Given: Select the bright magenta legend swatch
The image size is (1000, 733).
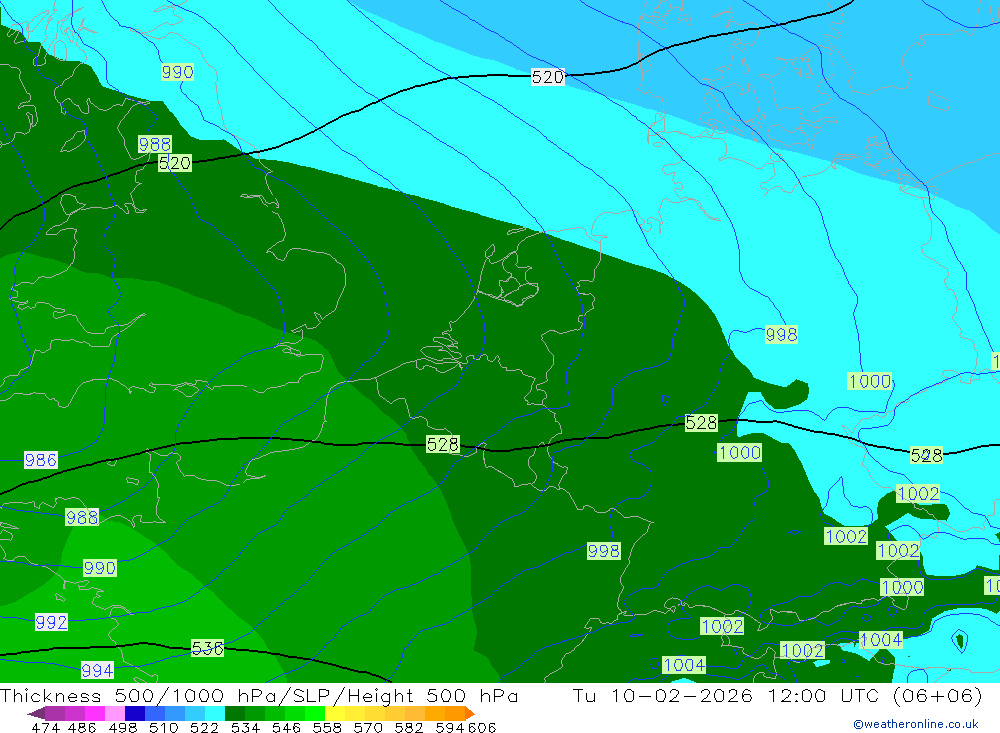Looking at the screenshot, I should tap(95, 713).
